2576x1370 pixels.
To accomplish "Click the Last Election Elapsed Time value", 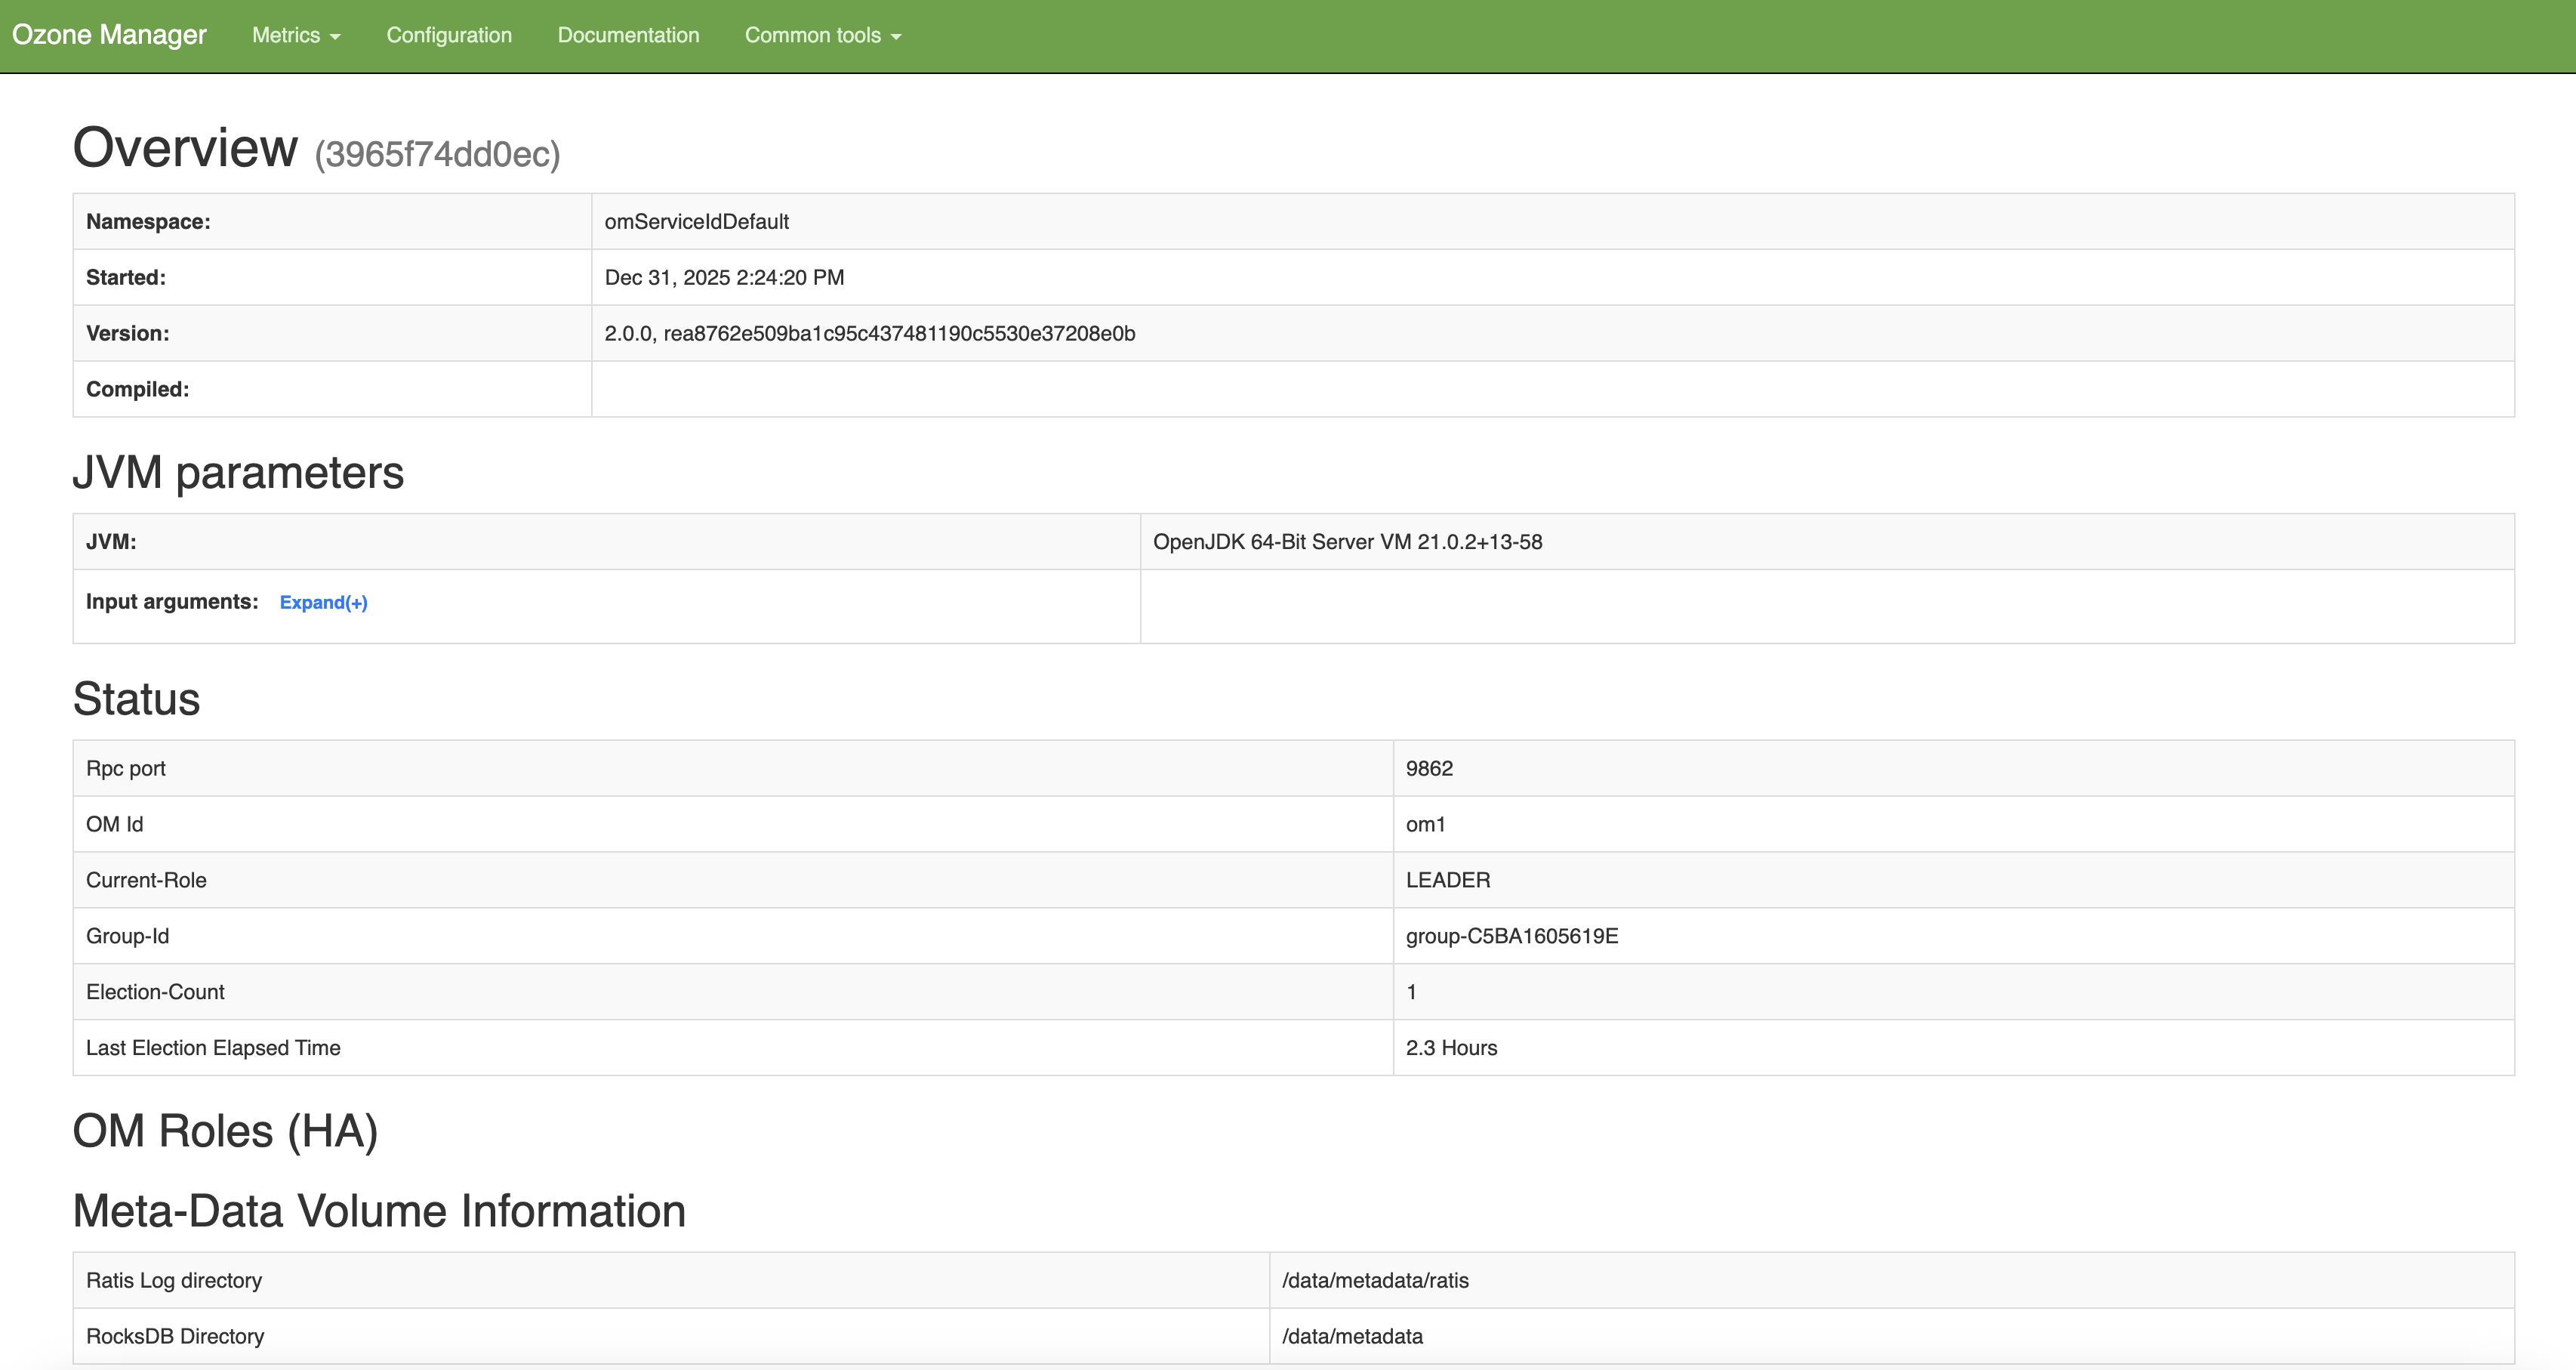I will [1451, 1047].
